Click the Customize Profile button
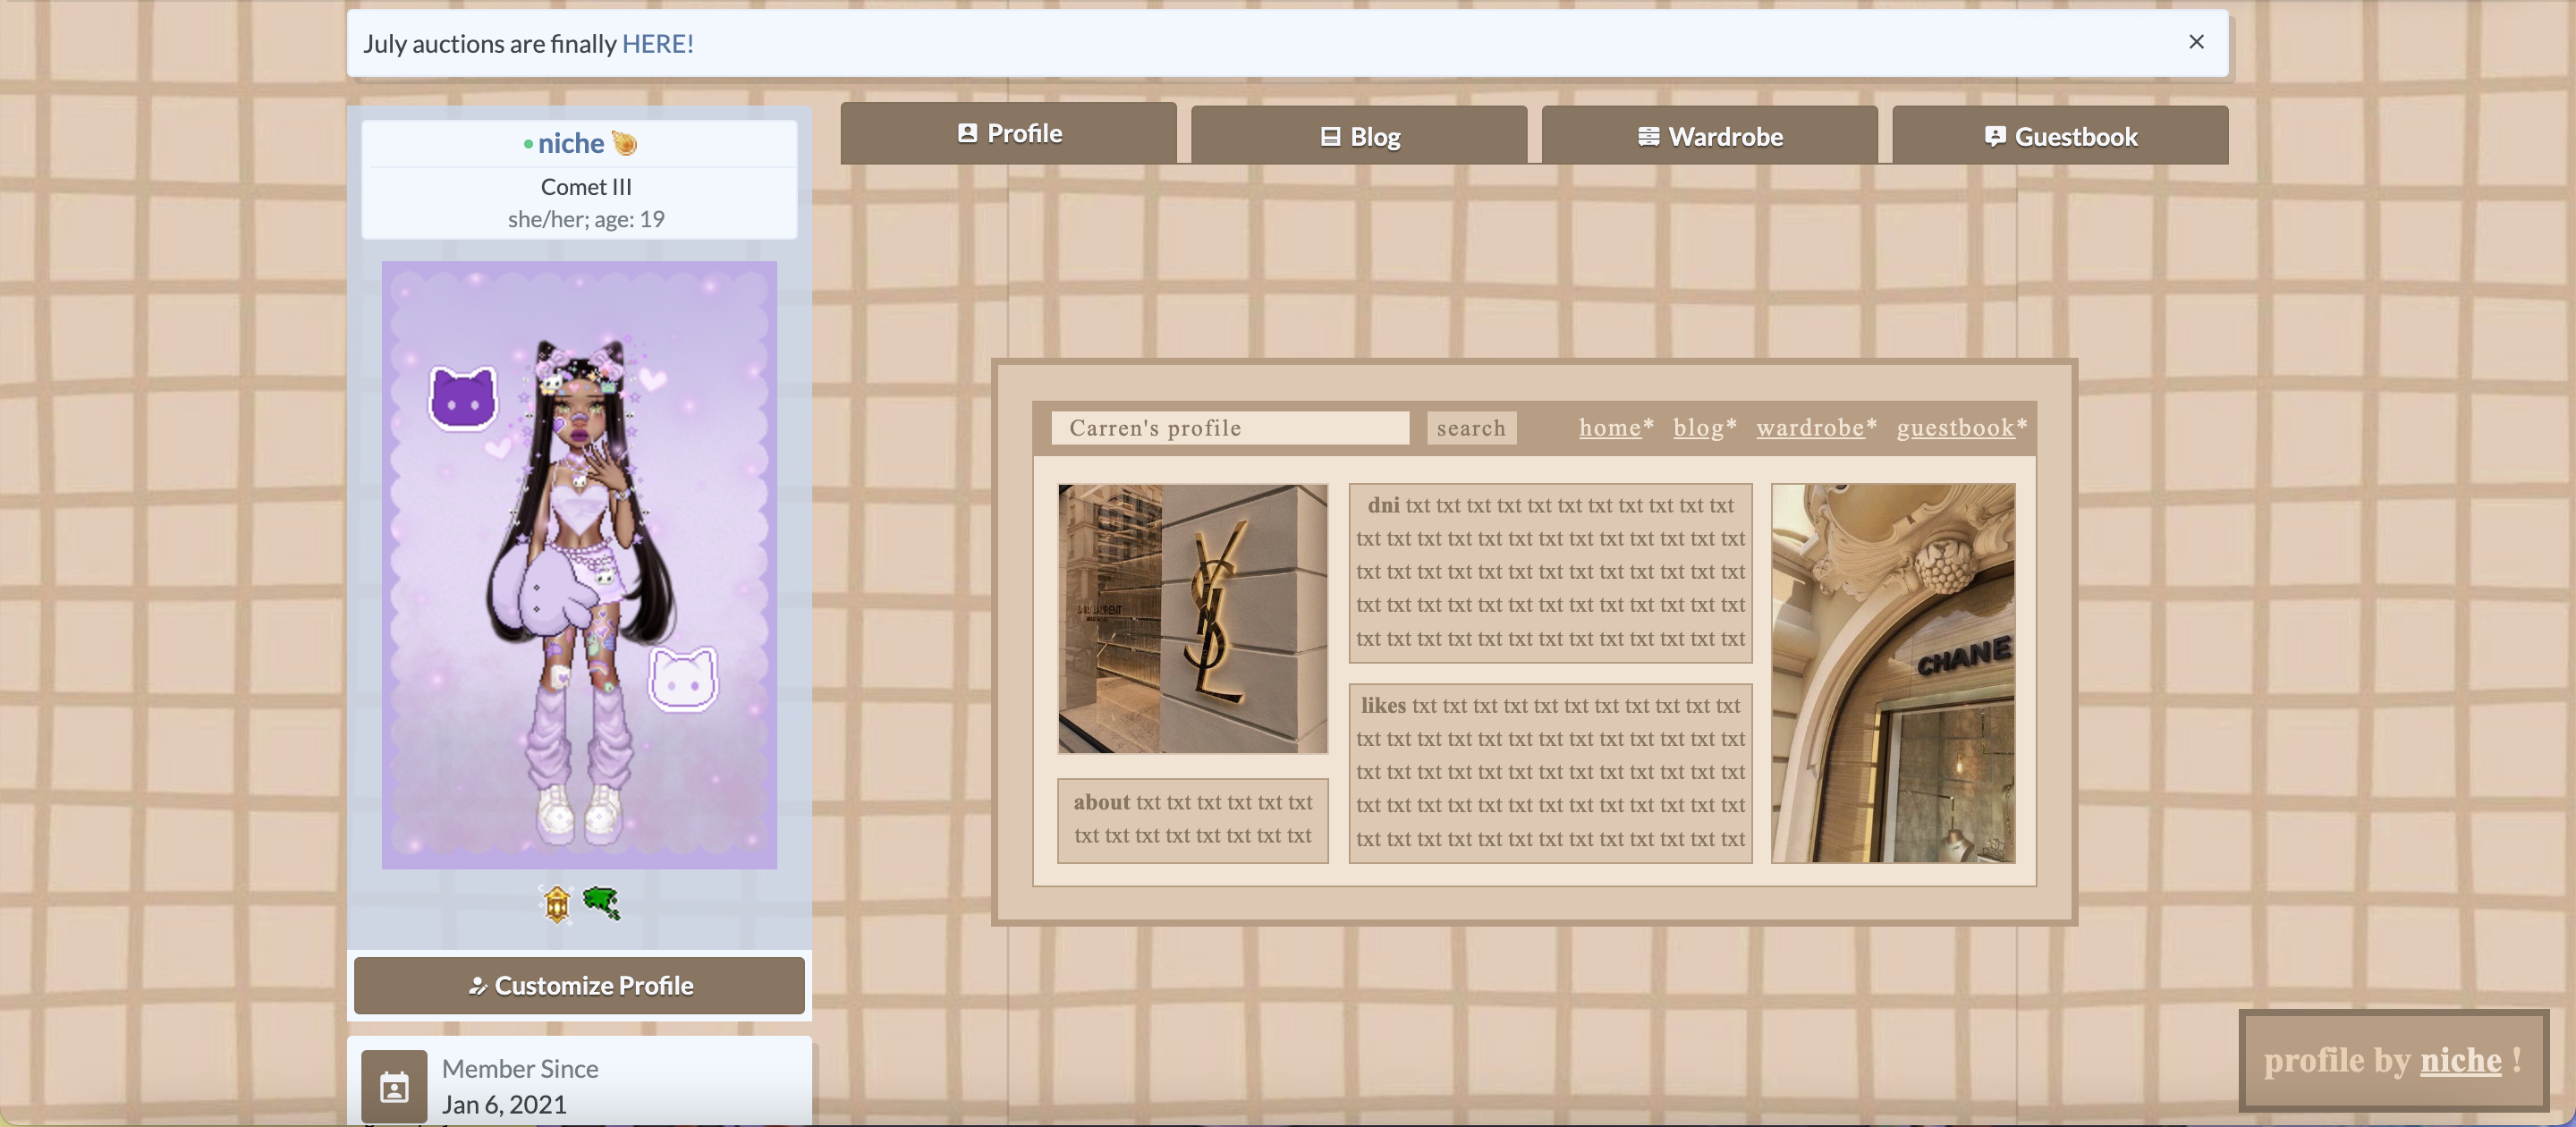 [579, 986]
